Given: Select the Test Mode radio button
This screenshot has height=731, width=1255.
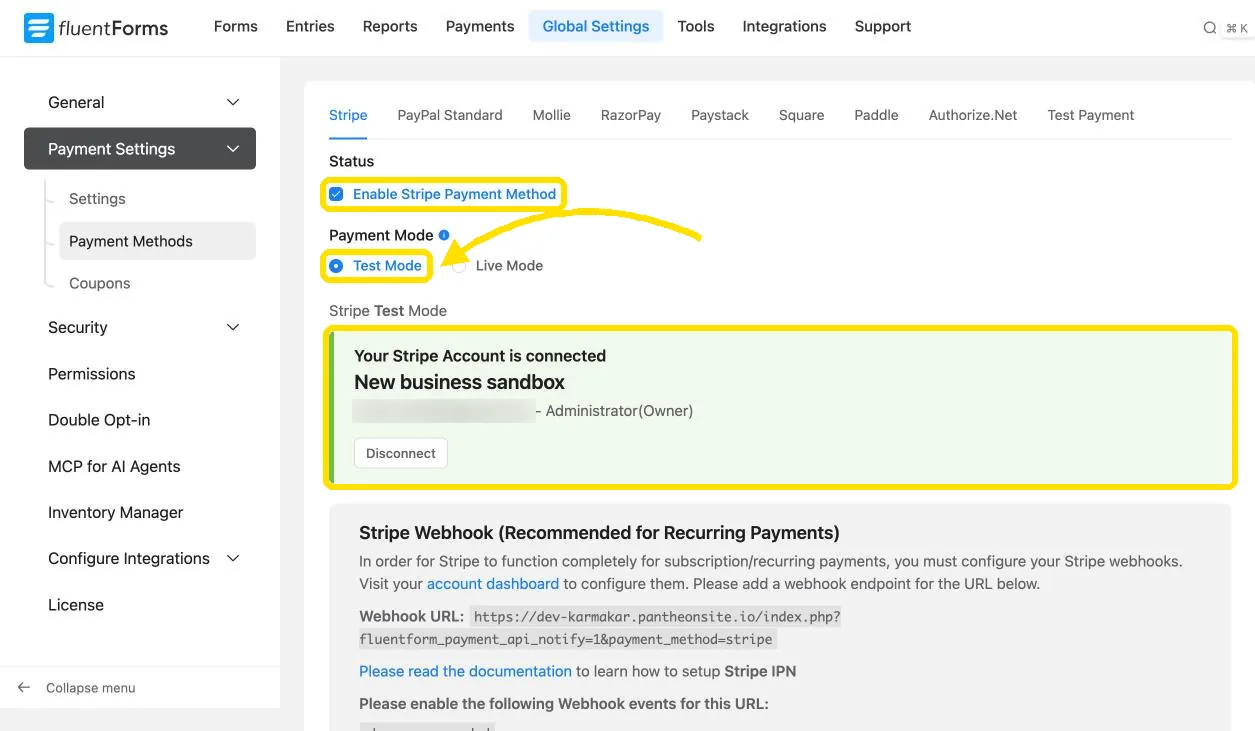Looking at the screenshot, I should click(336, 266).
